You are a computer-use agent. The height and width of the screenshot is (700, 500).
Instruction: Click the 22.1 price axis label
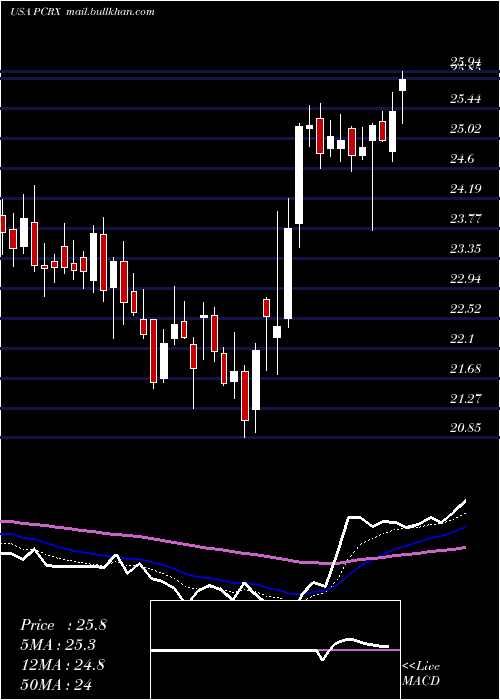point(462,339)
